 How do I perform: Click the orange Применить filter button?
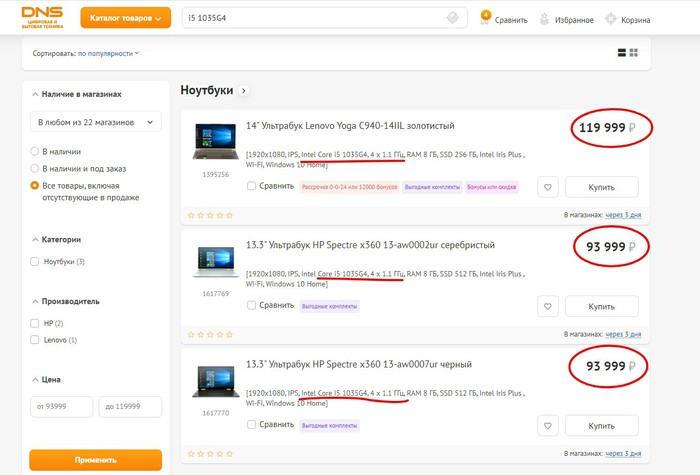point(95,460)
